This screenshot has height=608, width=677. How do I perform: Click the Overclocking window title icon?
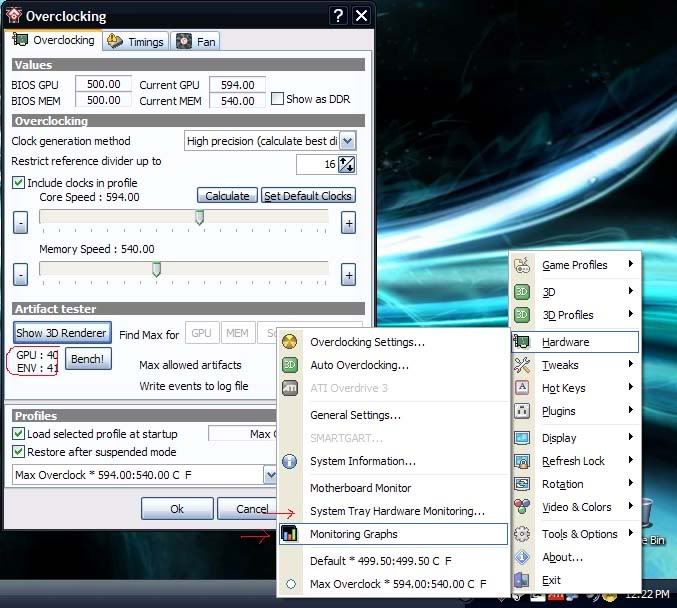(x=14, y=15)
